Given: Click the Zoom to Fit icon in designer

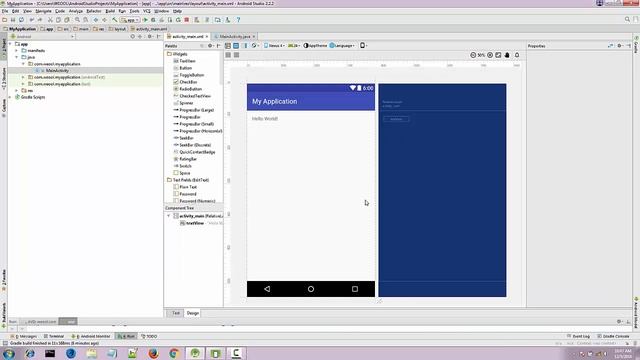Looking at the screenshot, I should click(x=498, y=55).
